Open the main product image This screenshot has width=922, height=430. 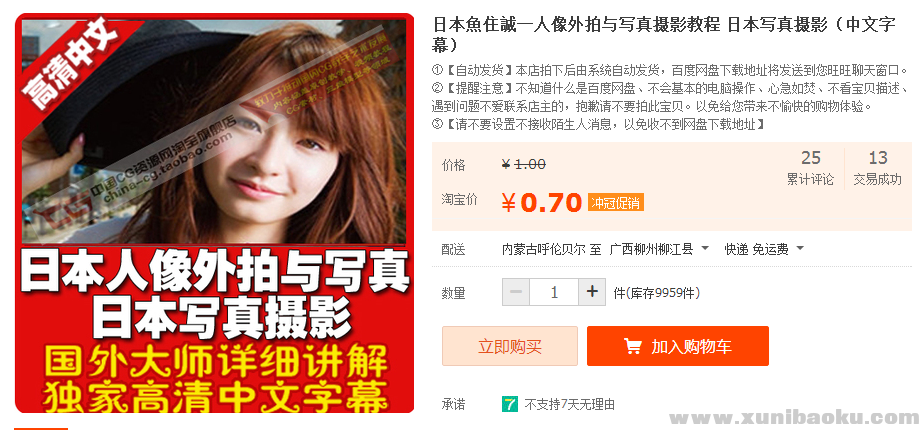coord(215,213)
